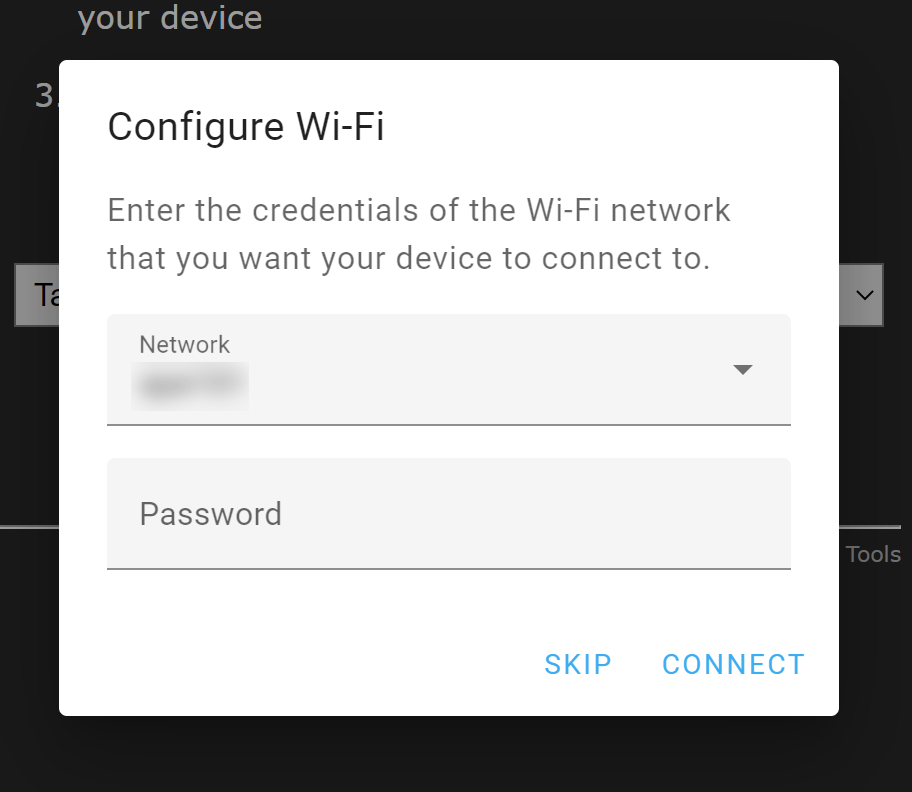
Task: Click the Password placeholder text
Action: coord(210,514)
